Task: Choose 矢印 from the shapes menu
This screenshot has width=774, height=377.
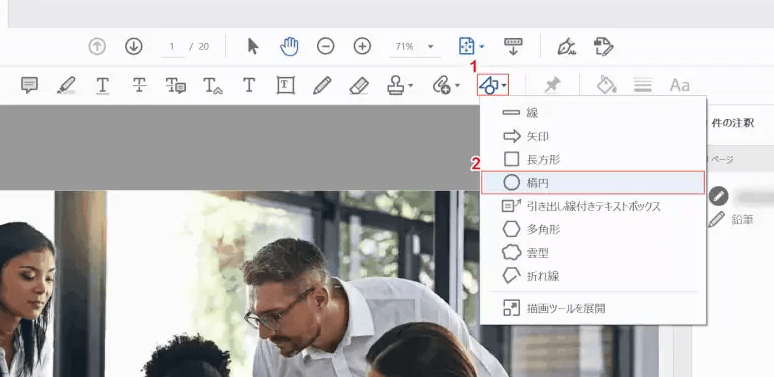Action: tap(593, 136)
